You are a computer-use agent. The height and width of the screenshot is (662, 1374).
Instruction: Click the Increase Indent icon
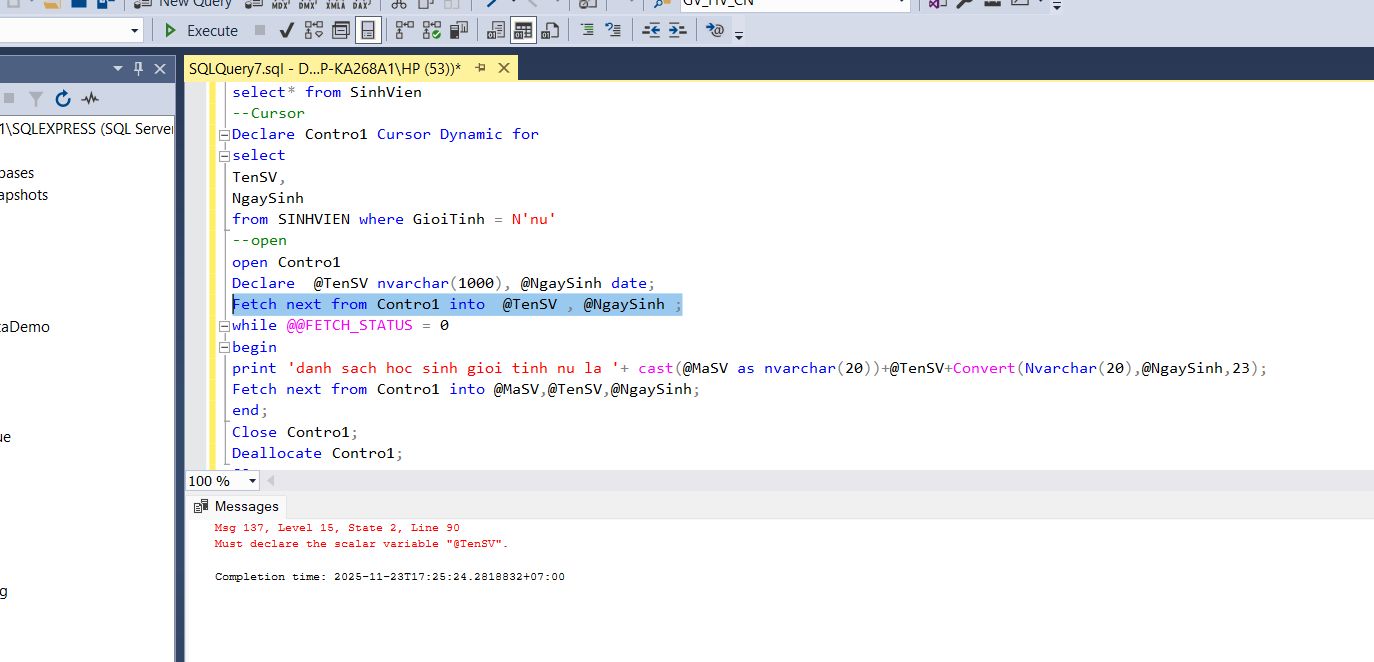tap(677, 31)
